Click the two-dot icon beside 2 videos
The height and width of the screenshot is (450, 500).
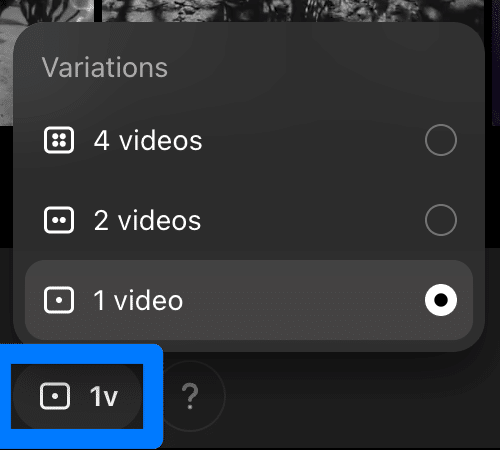pyautogui.click(x=59, y=220)
